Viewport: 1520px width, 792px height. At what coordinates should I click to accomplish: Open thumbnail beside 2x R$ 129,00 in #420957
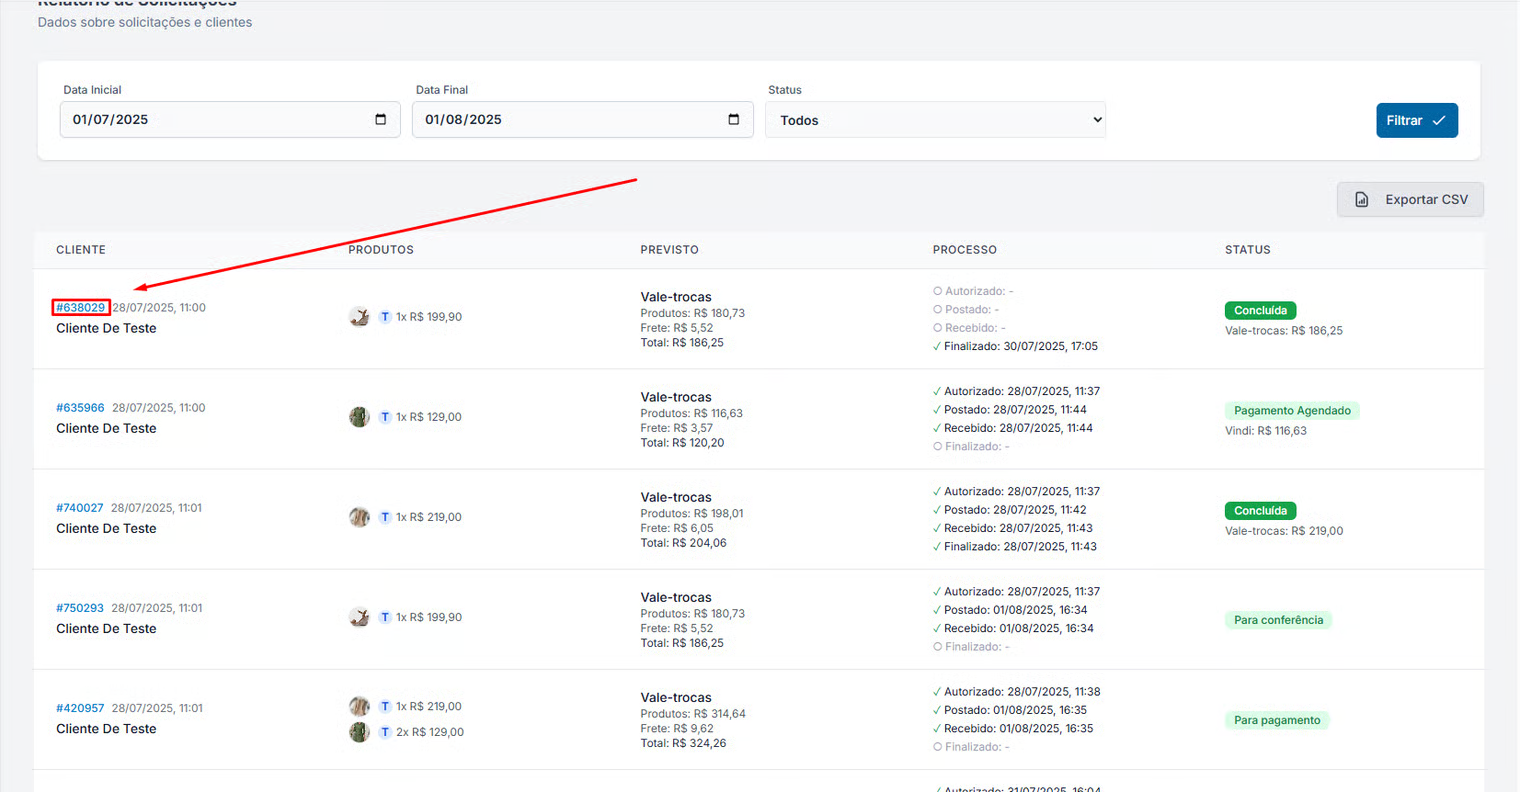coord(359,732)
